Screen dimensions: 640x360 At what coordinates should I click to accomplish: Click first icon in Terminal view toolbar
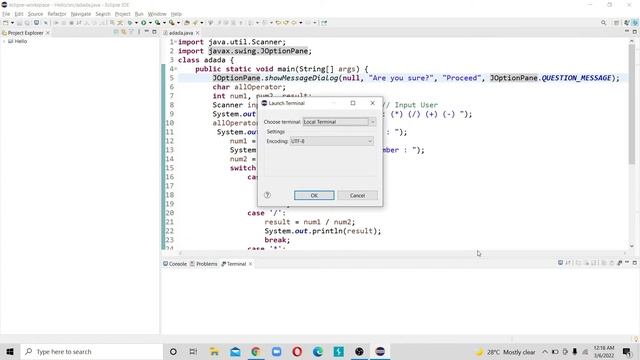coord(560,263)
